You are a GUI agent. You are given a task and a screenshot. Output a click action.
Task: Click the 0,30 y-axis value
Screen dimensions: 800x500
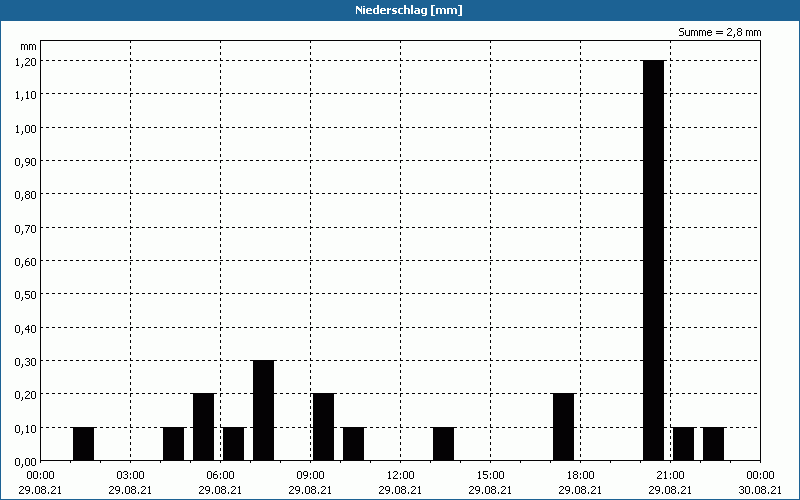pyautogui.click(x=26, y=361)
